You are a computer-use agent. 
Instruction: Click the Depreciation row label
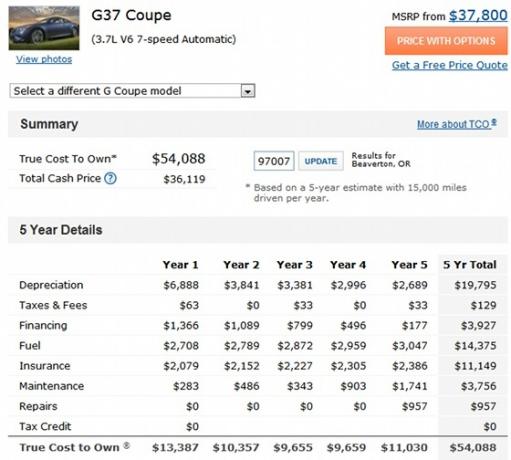coord(51,285)
